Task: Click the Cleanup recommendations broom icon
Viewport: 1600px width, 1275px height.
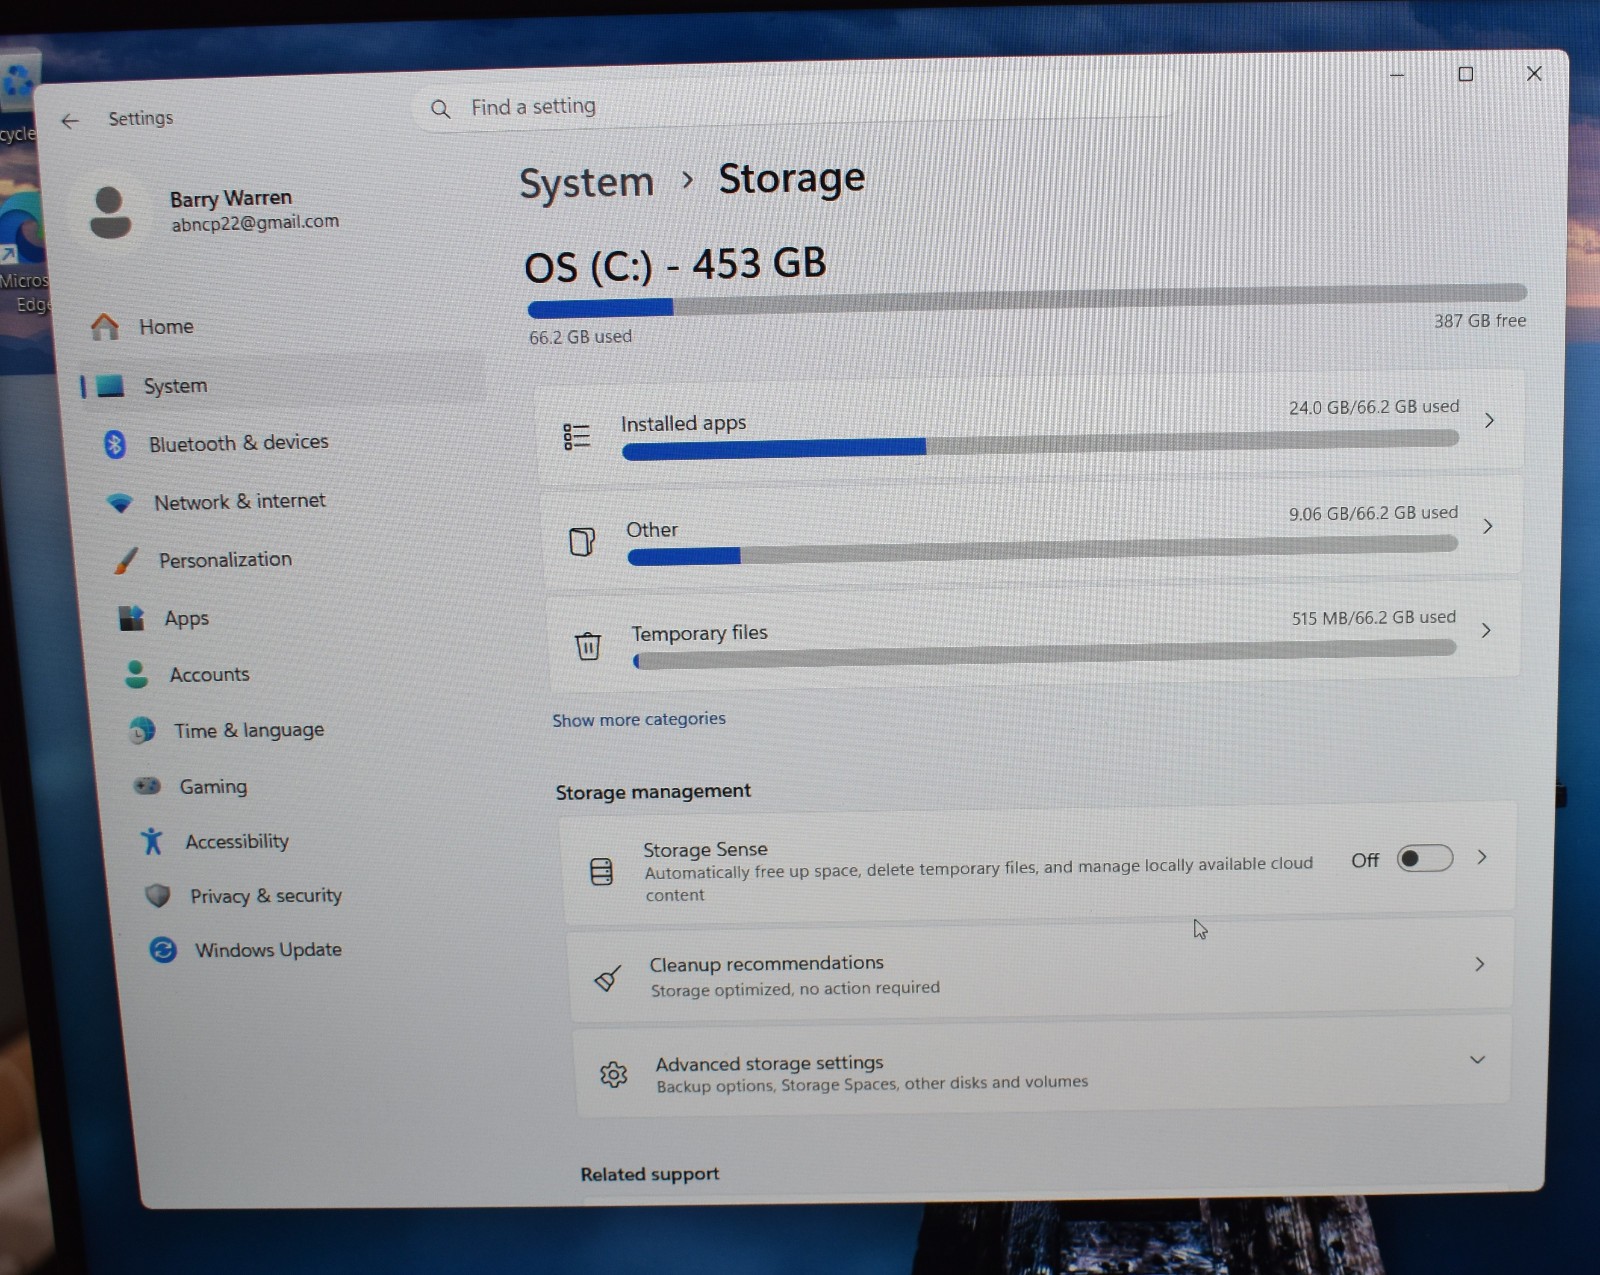Action: (608, 978)
